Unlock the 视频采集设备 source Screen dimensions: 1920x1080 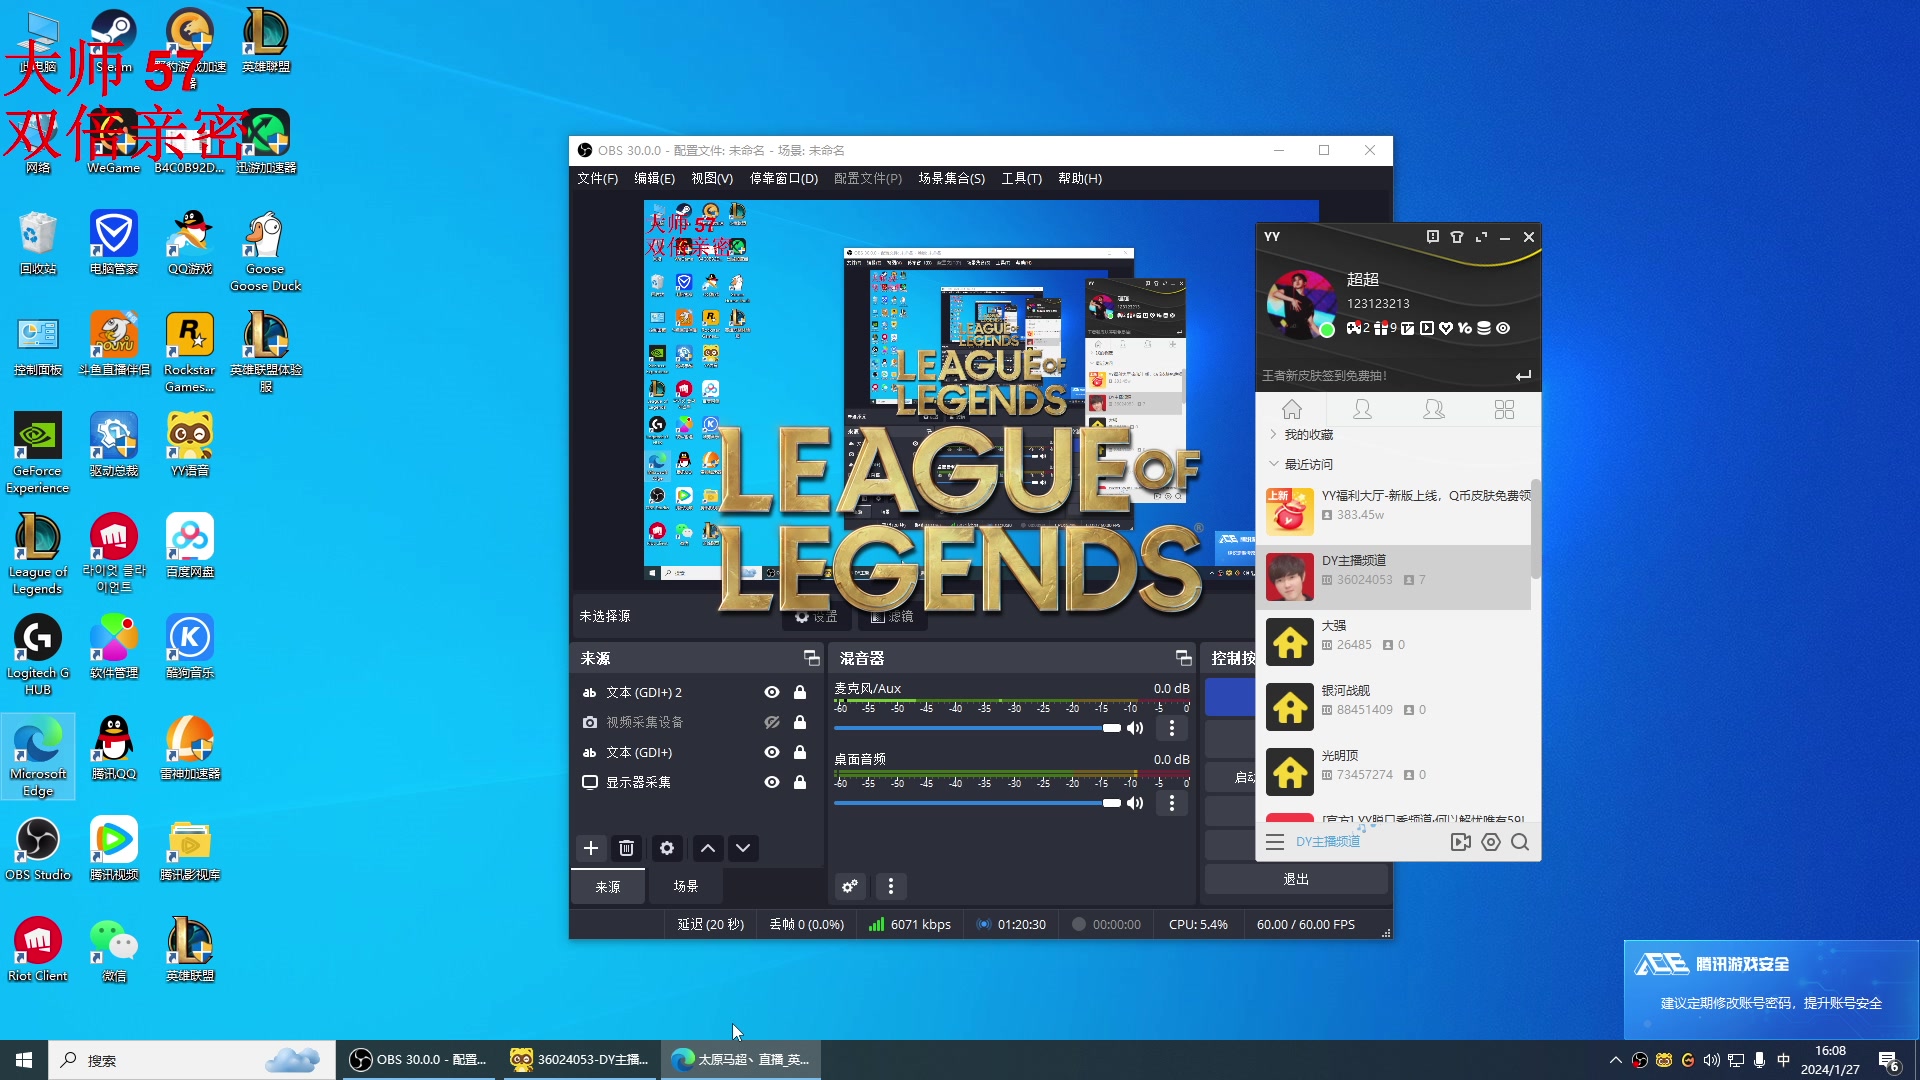[x=800, y=722]
